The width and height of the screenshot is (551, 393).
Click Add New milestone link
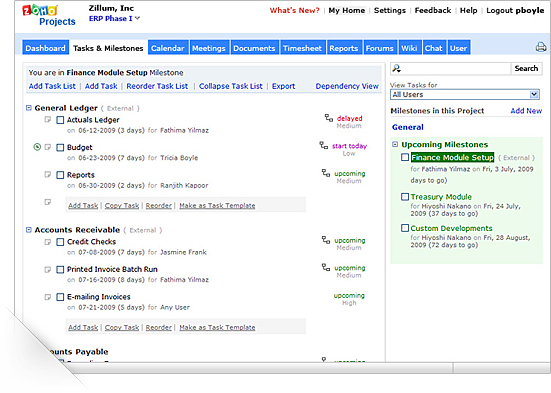[x=526, y=111]
